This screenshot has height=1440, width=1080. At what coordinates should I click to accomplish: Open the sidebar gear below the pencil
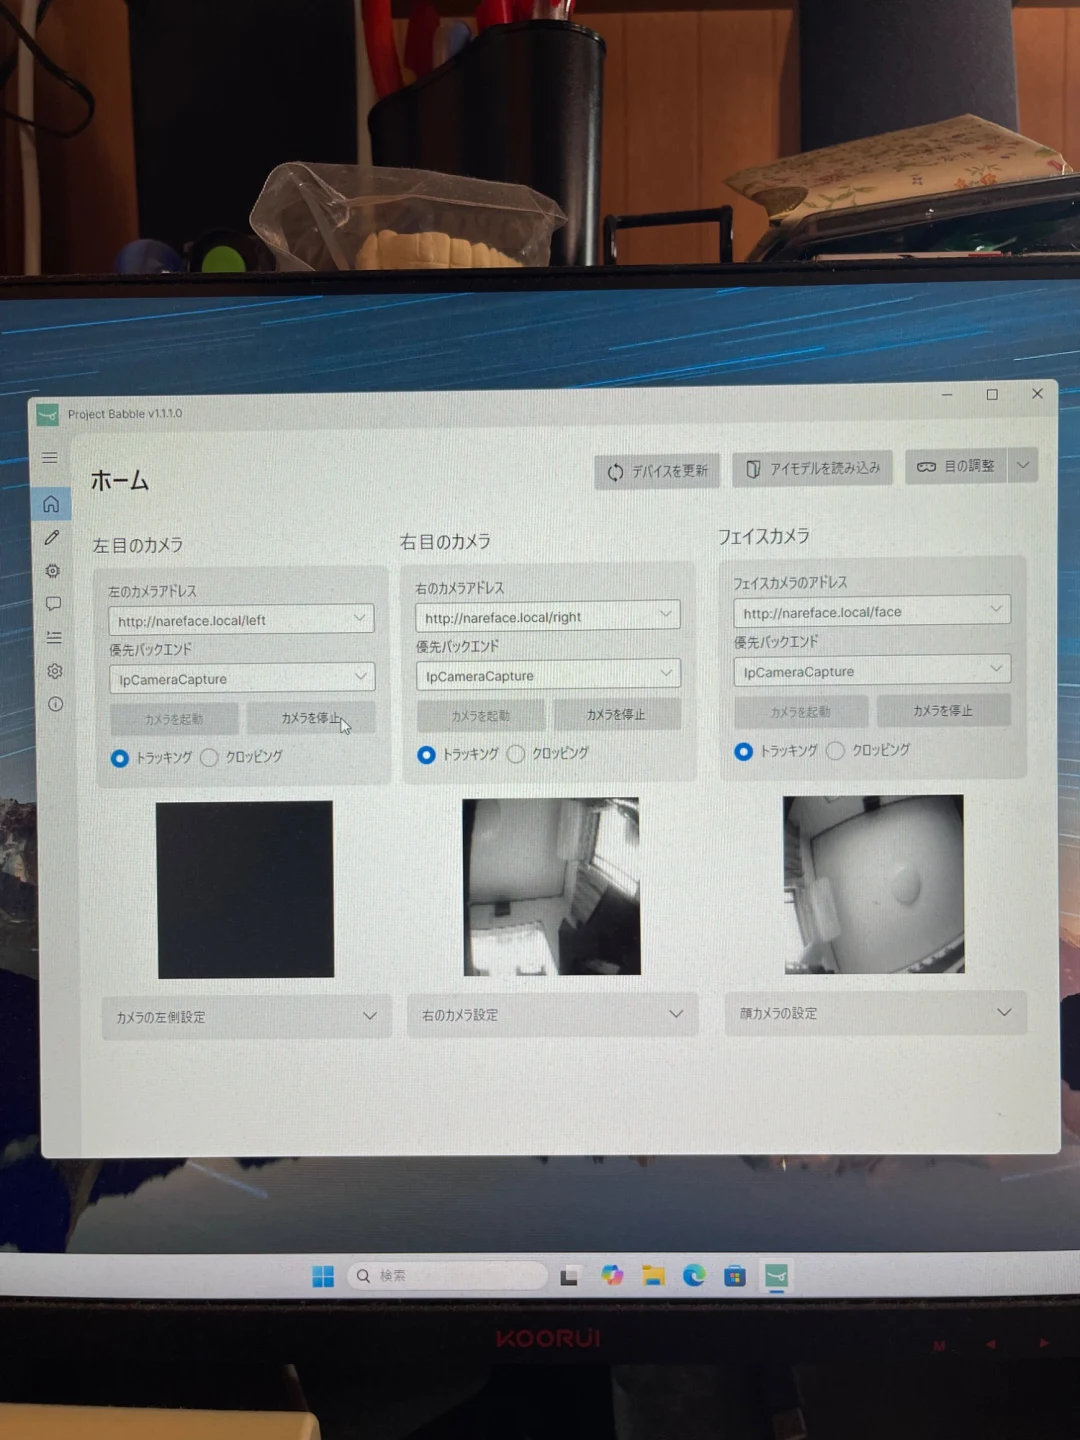pos(53,570)
